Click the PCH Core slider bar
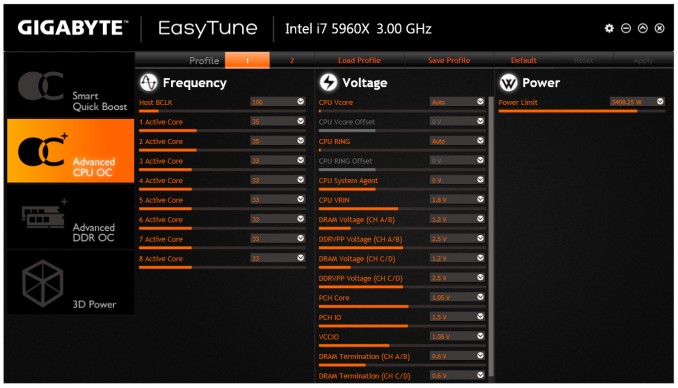The height and width of the screenshot is (388, 678). (402, 307)
